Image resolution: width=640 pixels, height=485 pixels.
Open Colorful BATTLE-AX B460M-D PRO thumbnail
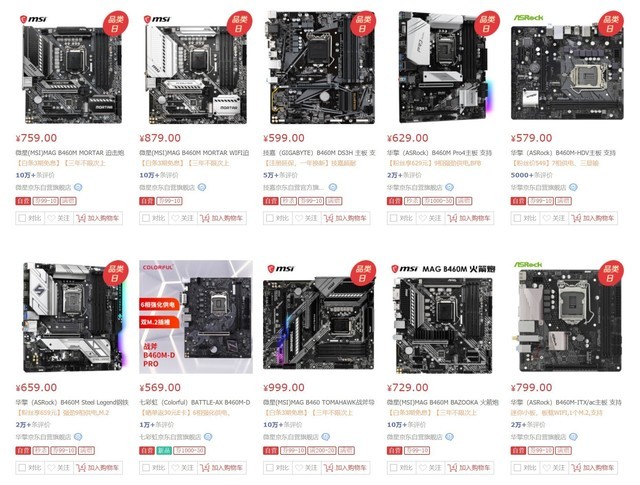click(196, 317)
